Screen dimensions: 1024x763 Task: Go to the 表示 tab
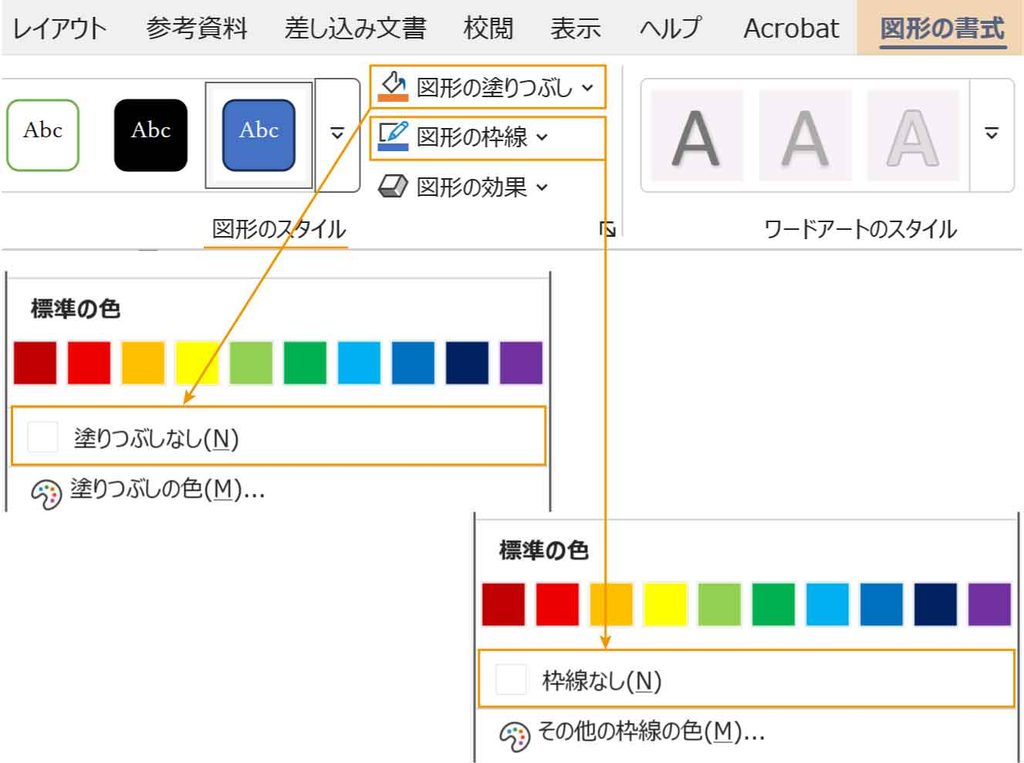tap(575, 29)
